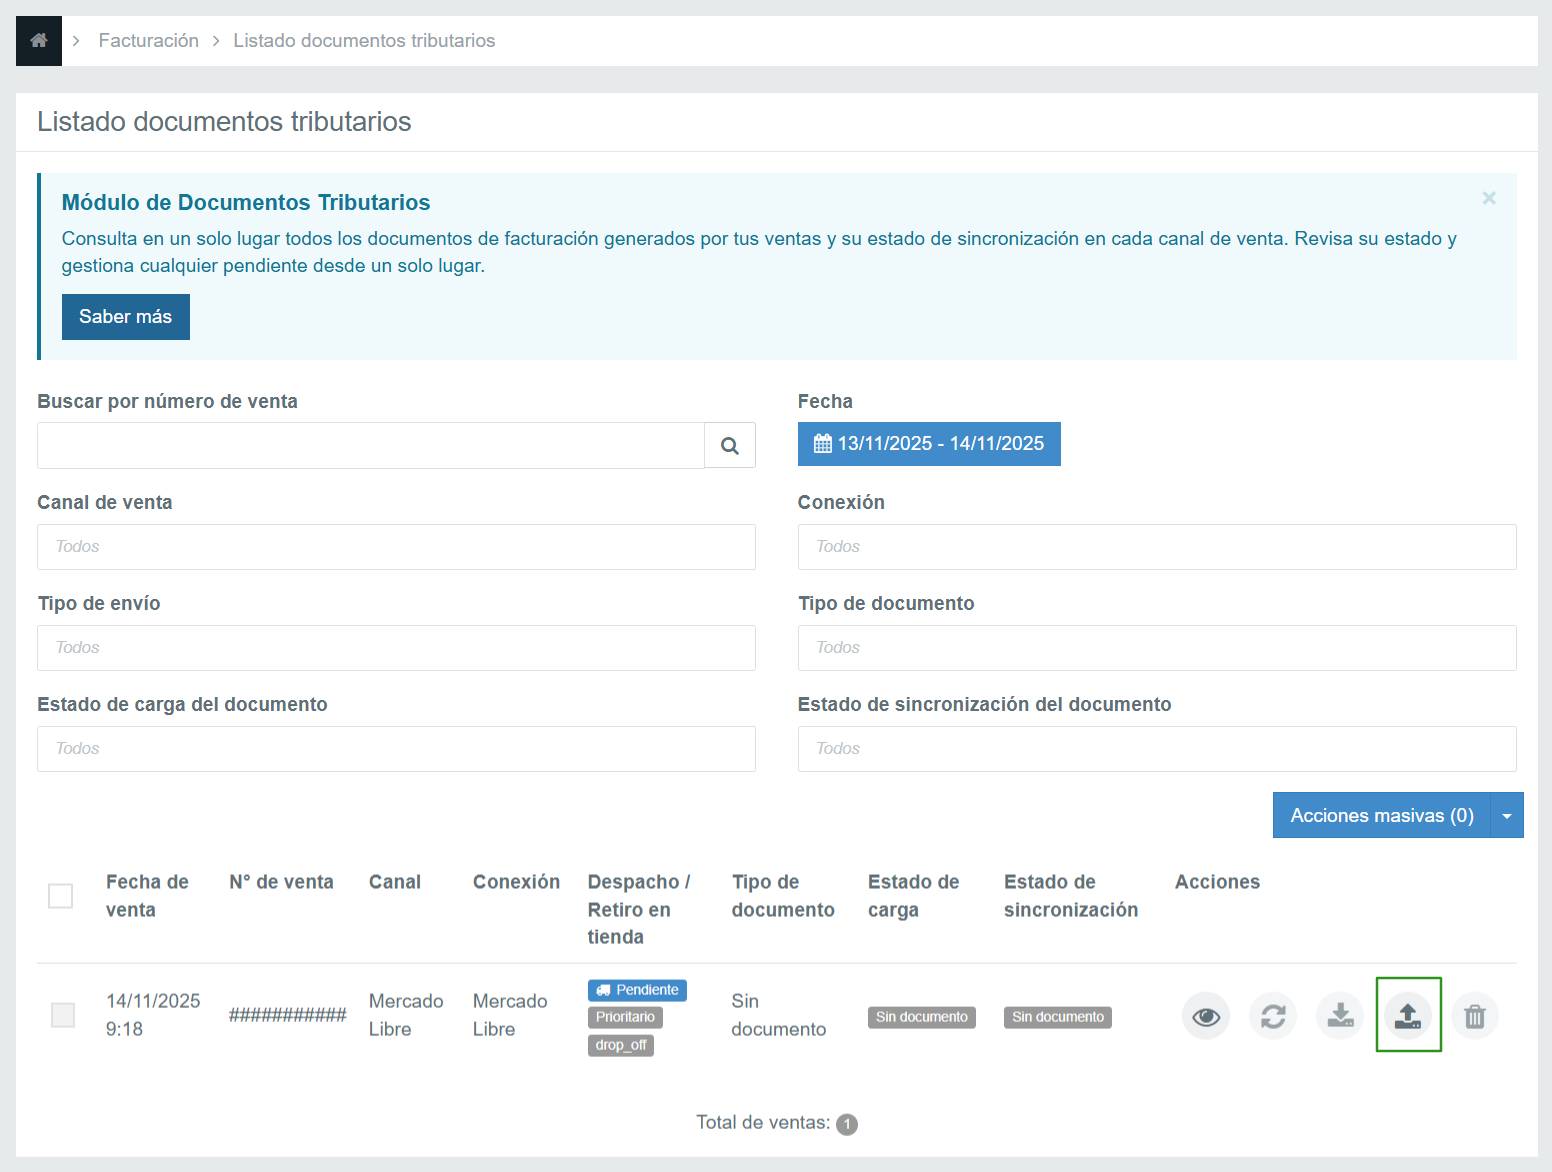Open the Tipo de documento dropdown
The height and width of the screenshot is (1172, 1552).
click(1156, 648)
